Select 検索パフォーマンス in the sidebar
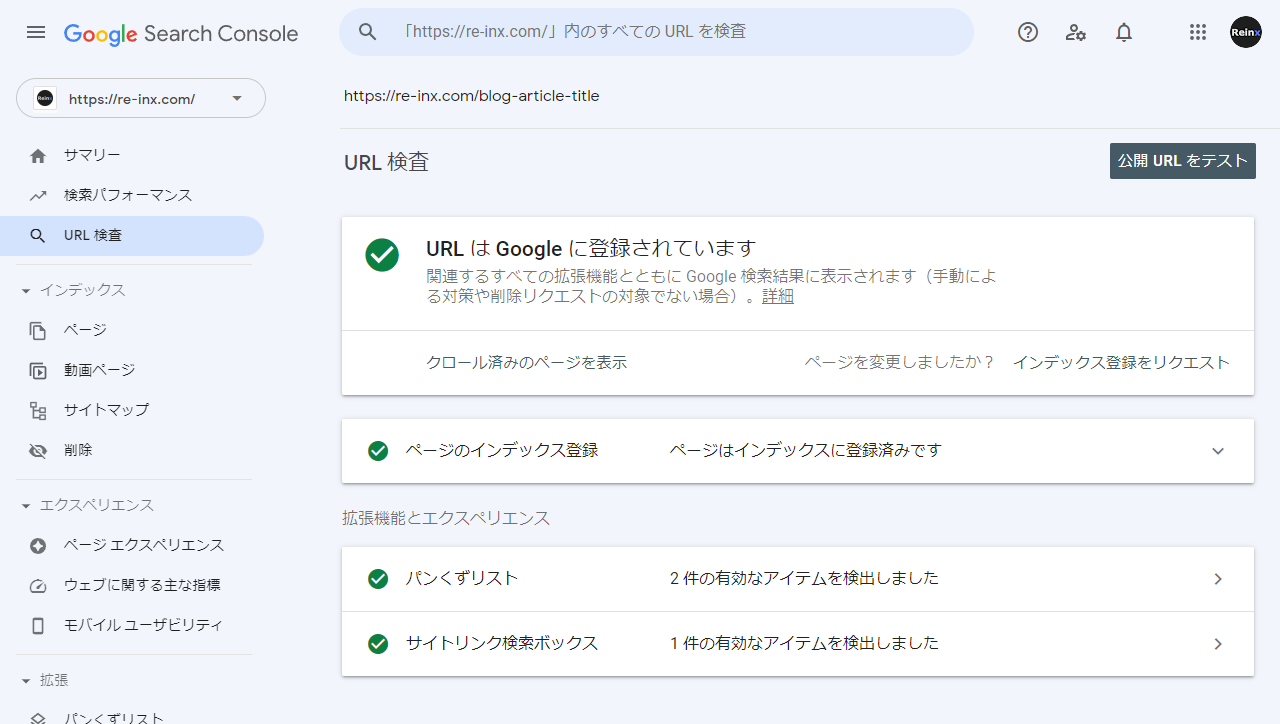Screen dimensions: 1280x724 (x=132, y=195)
